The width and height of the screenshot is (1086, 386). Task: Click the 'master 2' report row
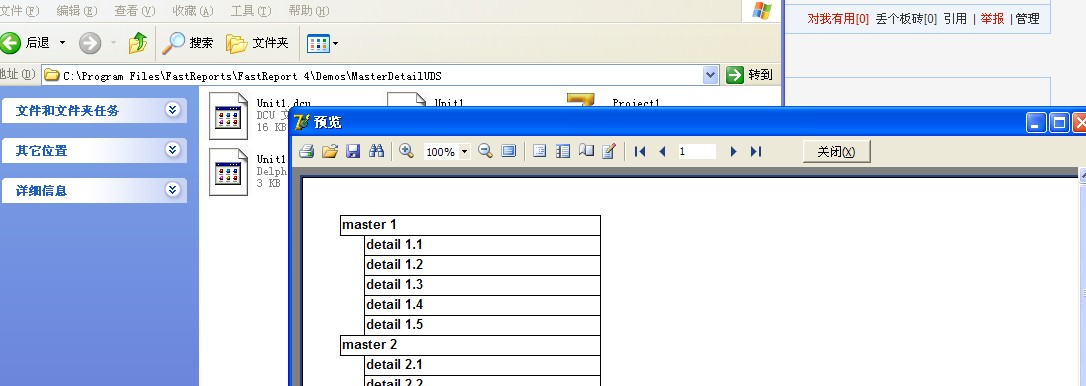[470, 345]
